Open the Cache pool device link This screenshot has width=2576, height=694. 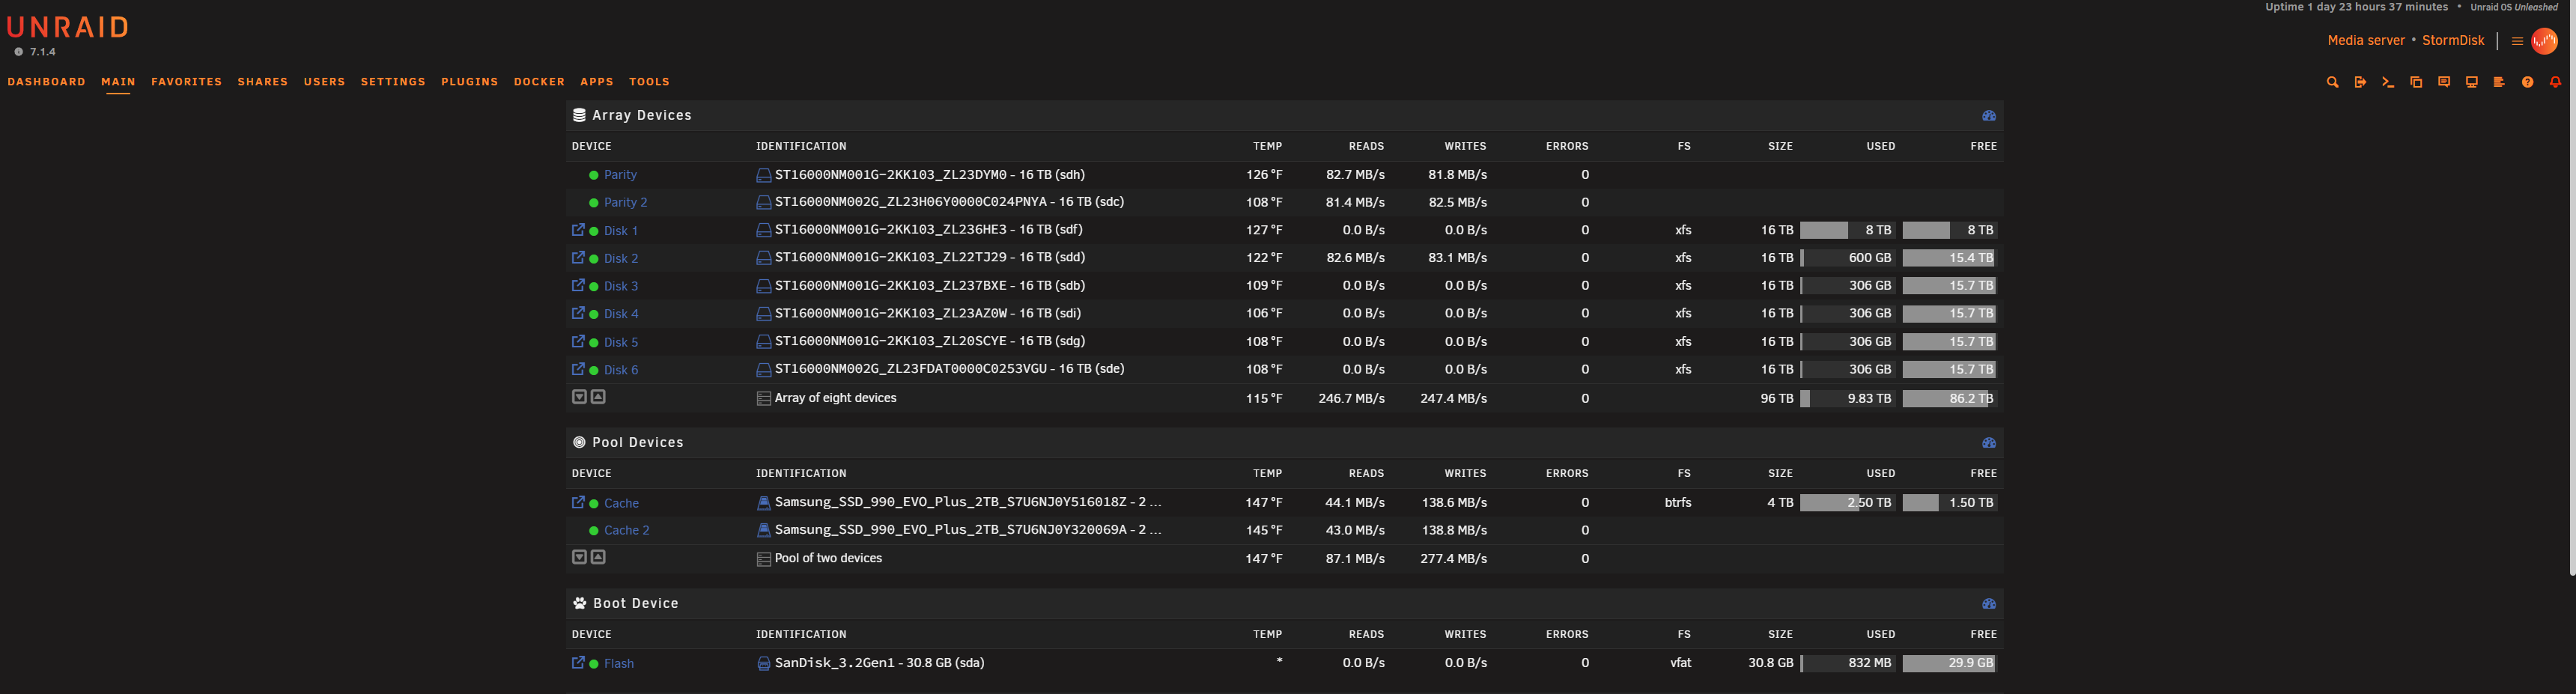[621, 503]
